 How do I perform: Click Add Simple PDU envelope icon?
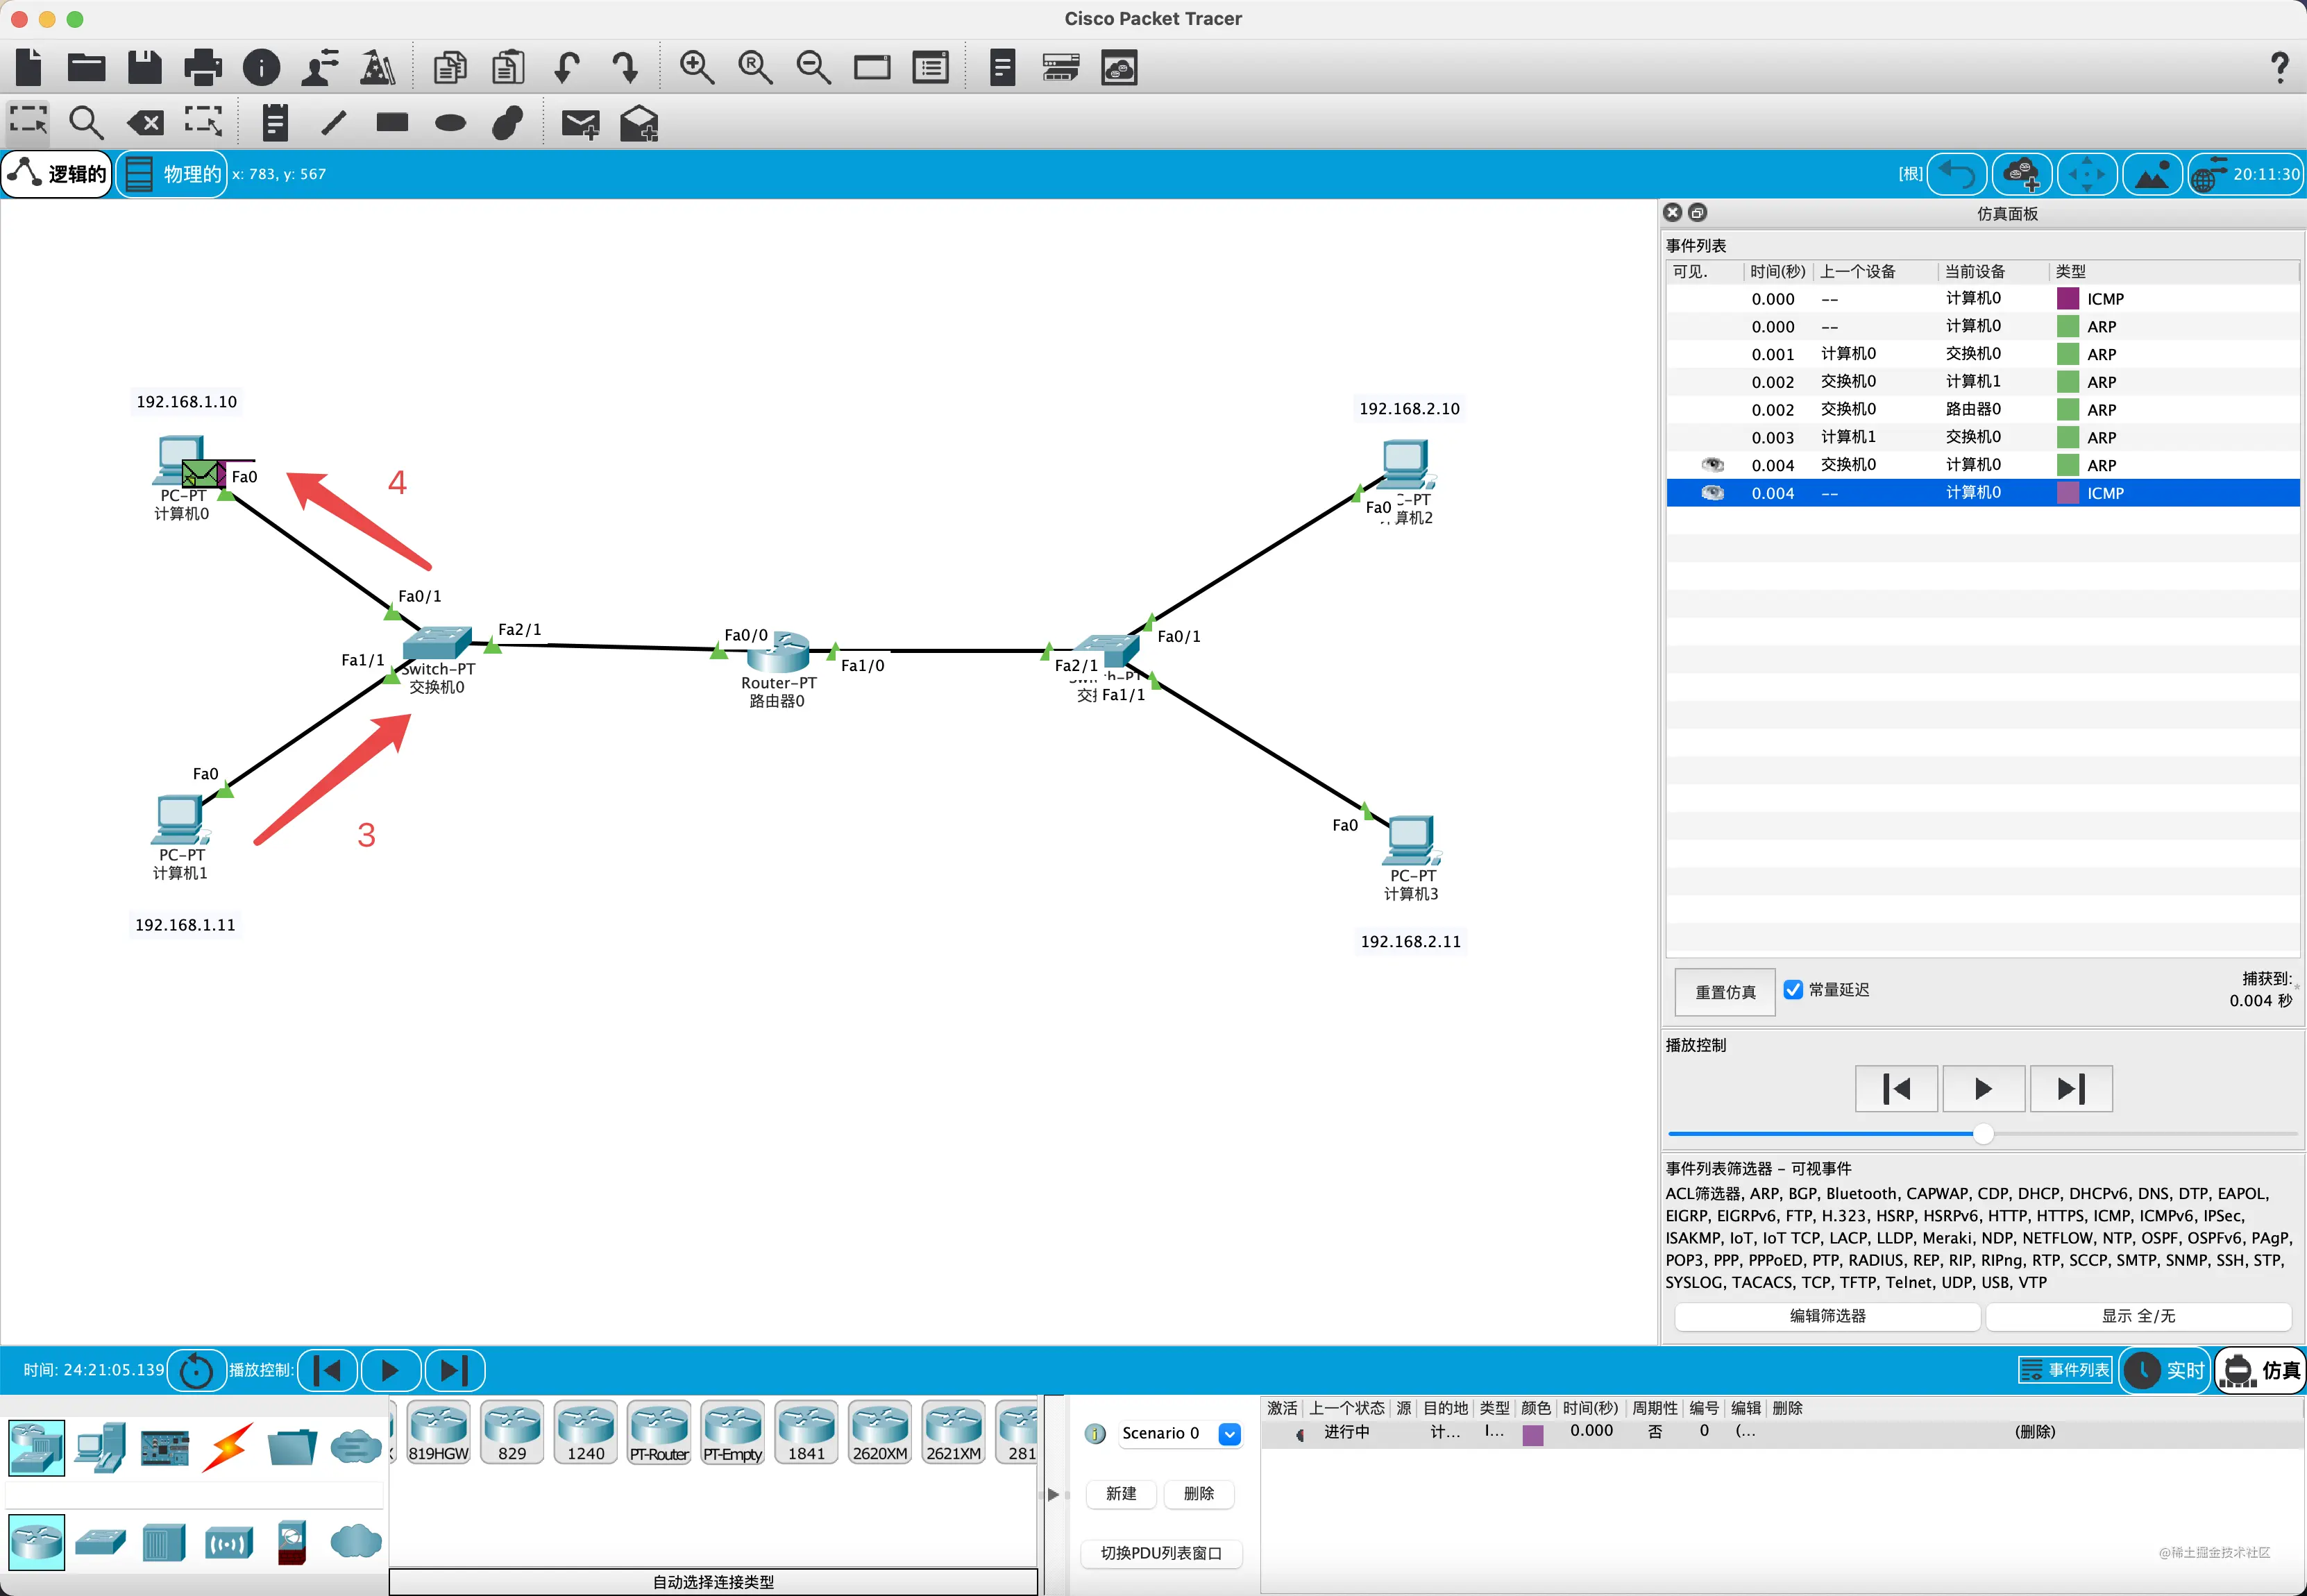(x=580, y=123)
